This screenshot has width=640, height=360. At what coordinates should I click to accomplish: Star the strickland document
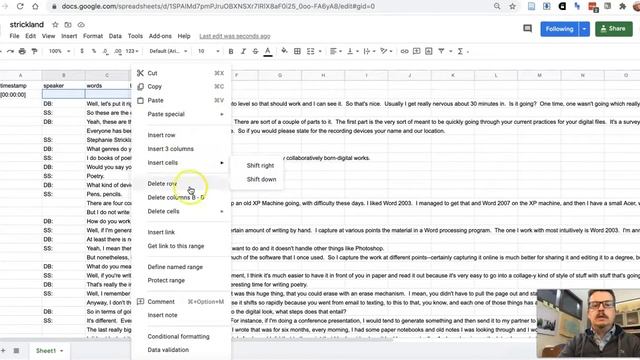pos(55,25)
